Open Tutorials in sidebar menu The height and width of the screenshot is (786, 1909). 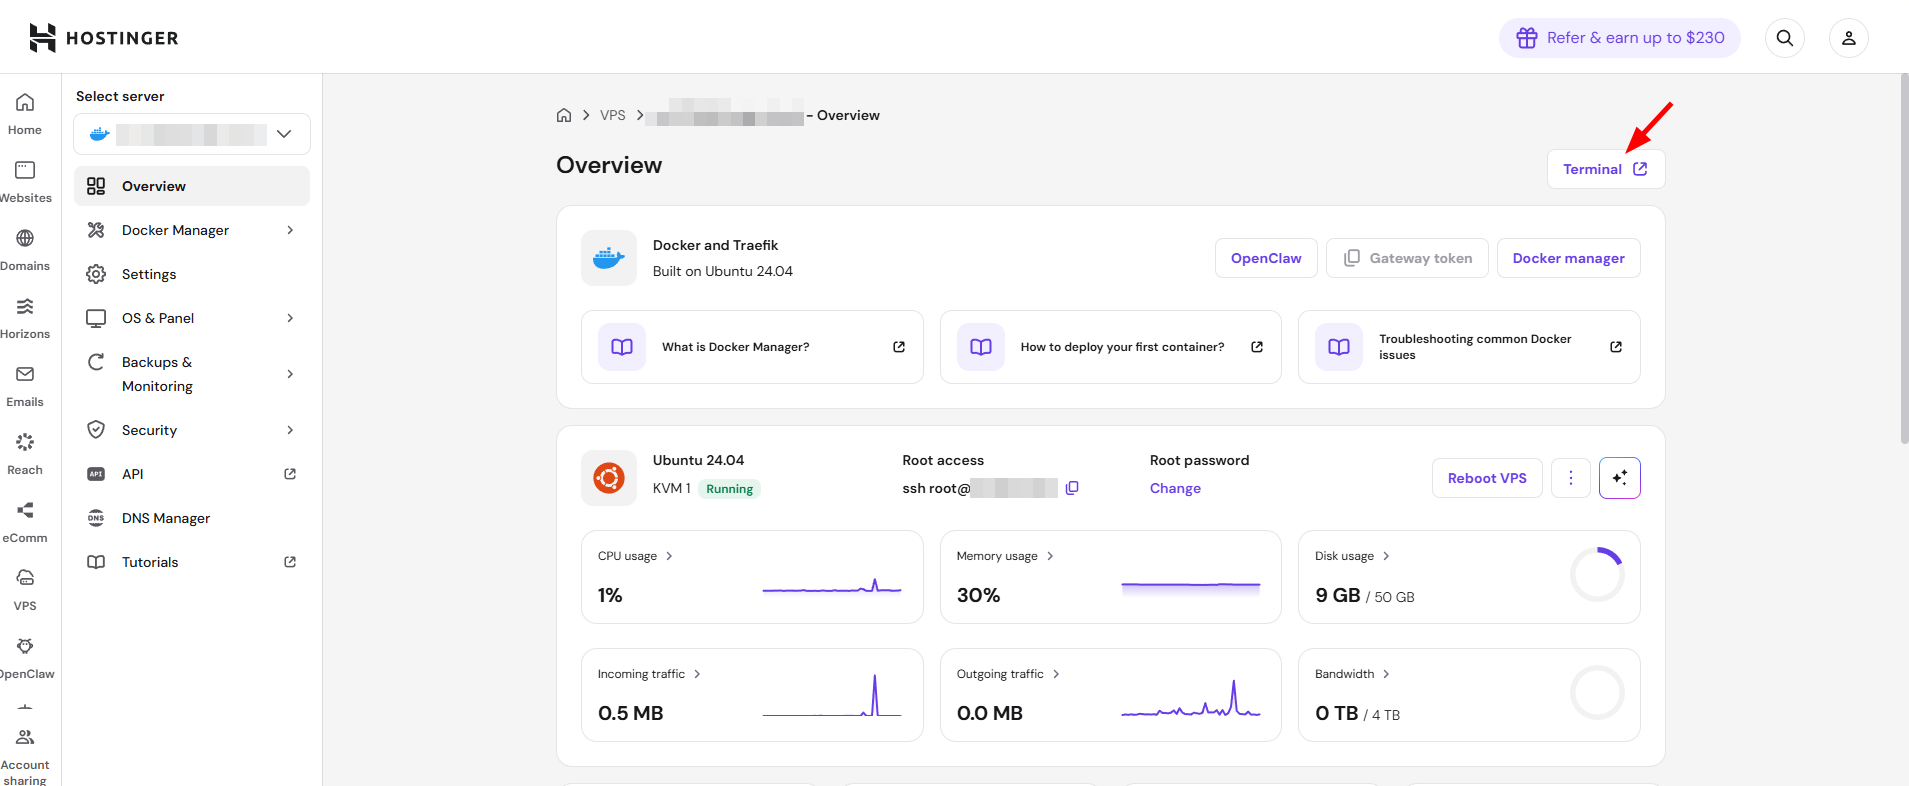pos(192,562)
